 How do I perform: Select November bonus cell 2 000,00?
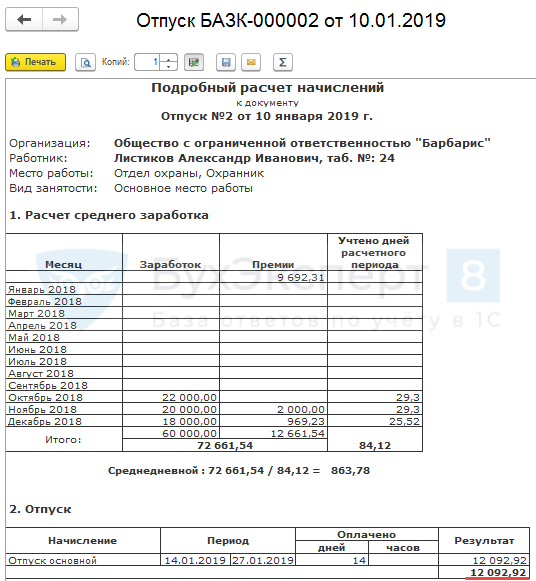273,409
